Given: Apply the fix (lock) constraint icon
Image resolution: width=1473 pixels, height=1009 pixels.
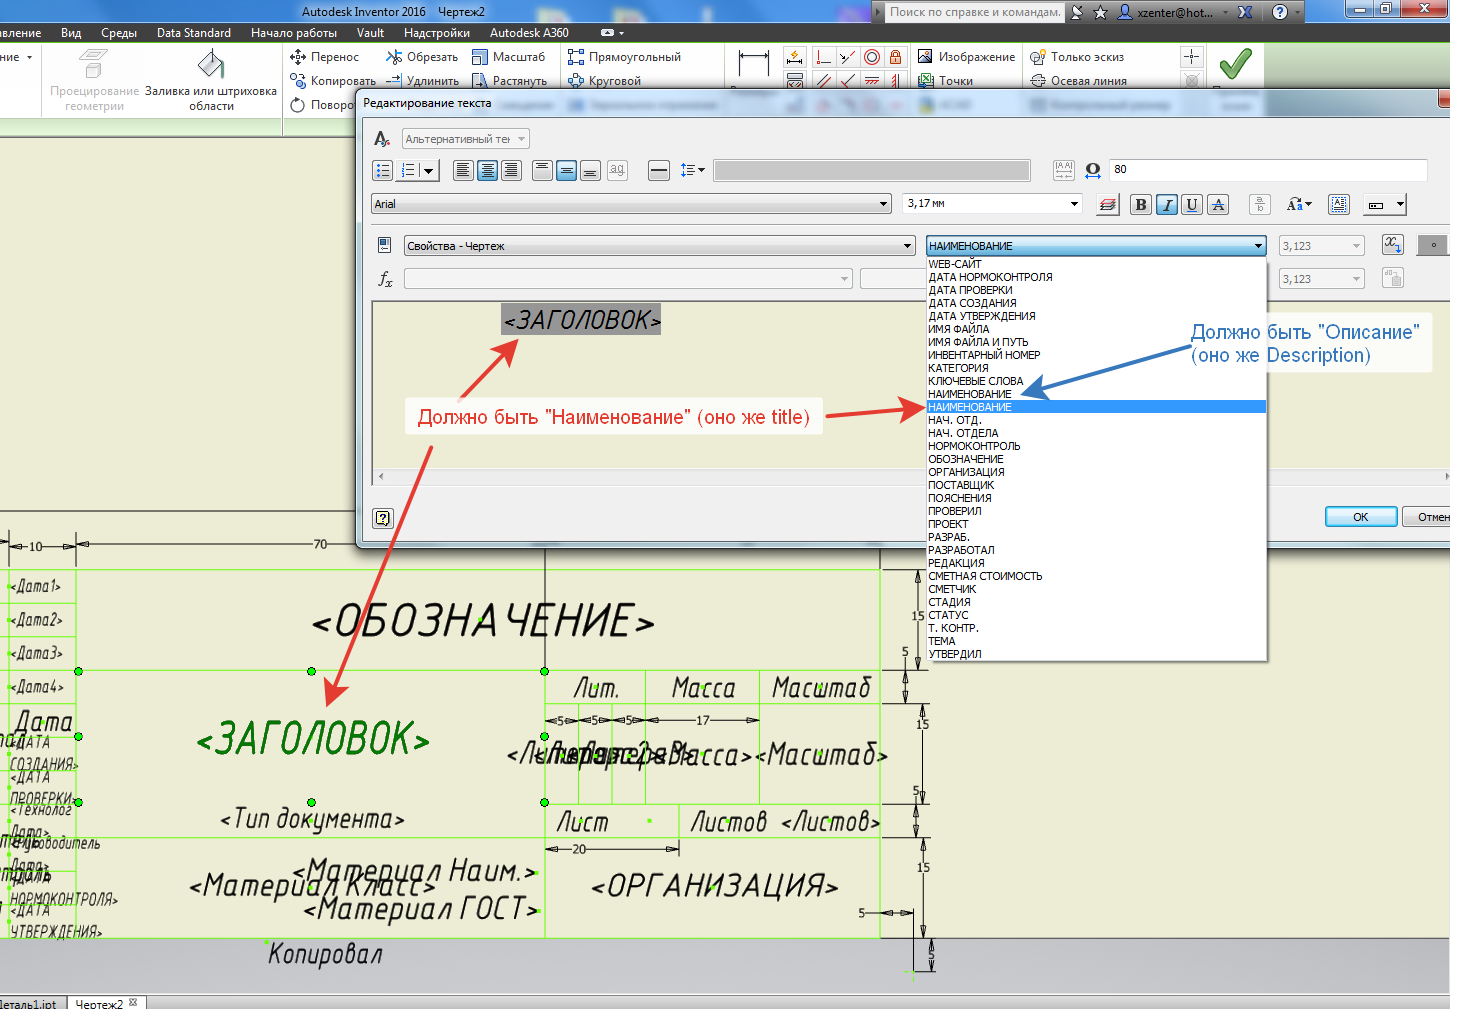Looking at the screenshot, I should (x=896, y=57).
